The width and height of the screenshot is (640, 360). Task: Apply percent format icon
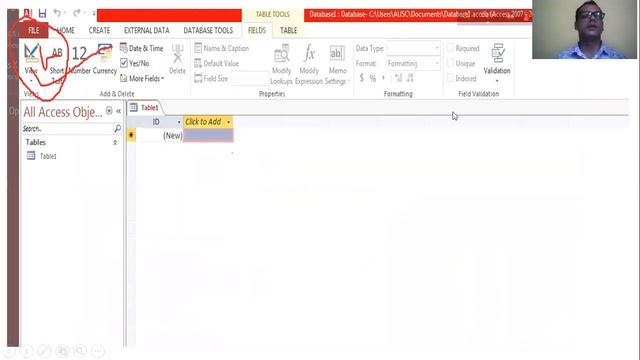click(x=372, y=78)
